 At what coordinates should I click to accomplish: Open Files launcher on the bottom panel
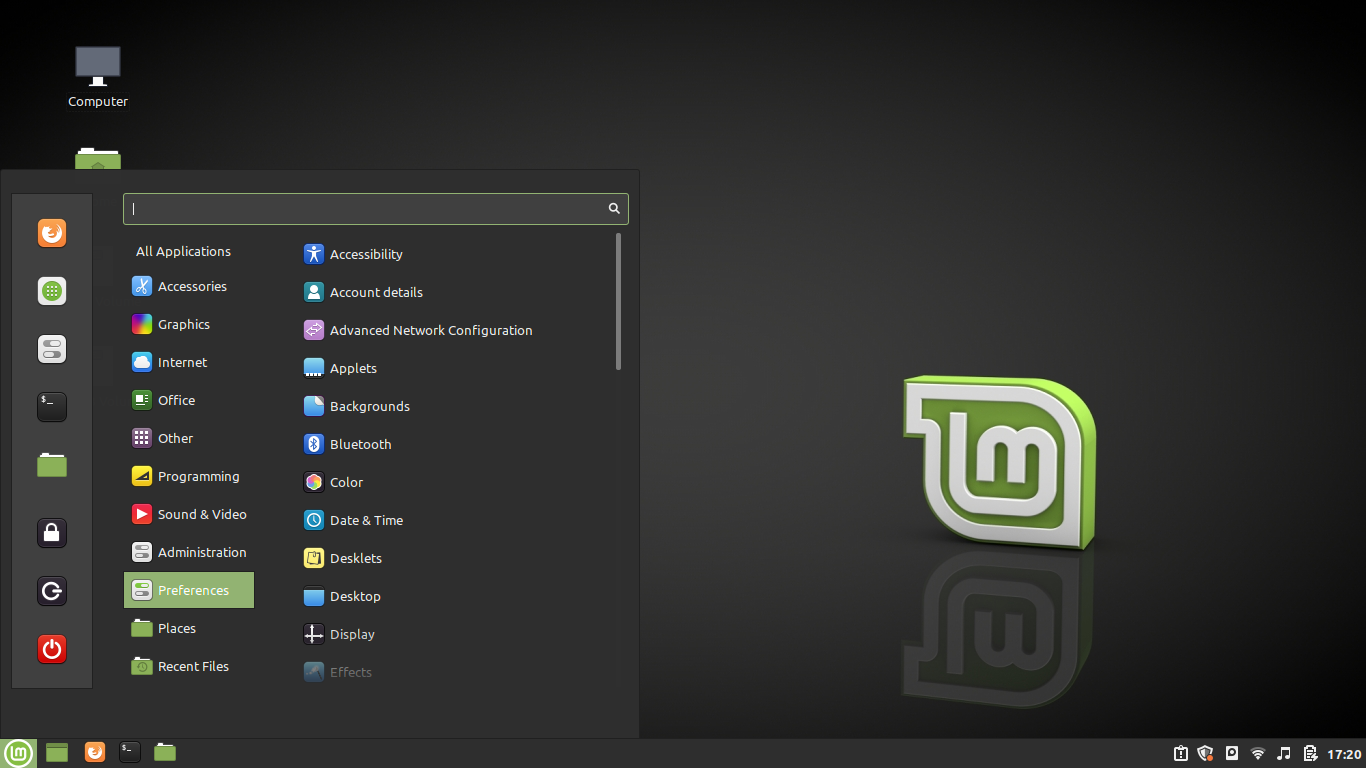[x=165, y=752]
